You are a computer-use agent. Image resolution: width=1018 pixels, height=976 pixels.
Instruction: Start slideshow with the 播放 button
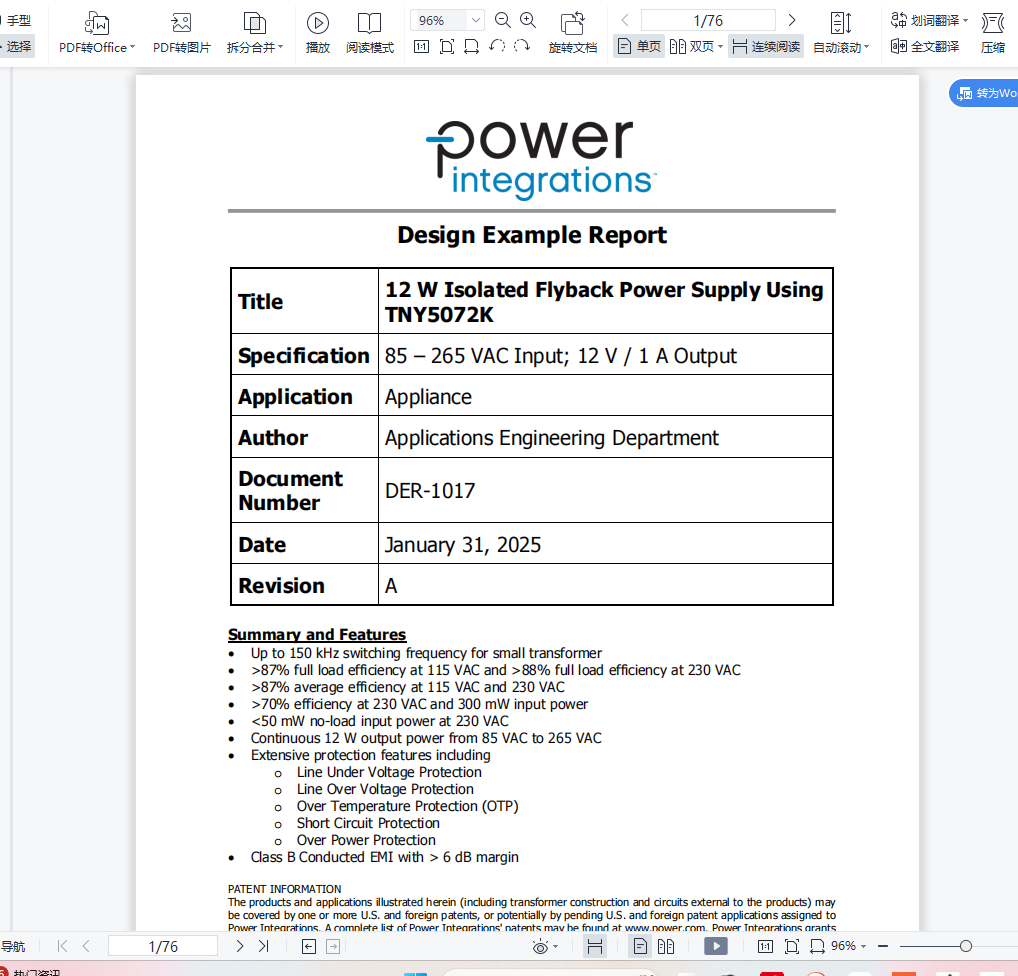317,32
